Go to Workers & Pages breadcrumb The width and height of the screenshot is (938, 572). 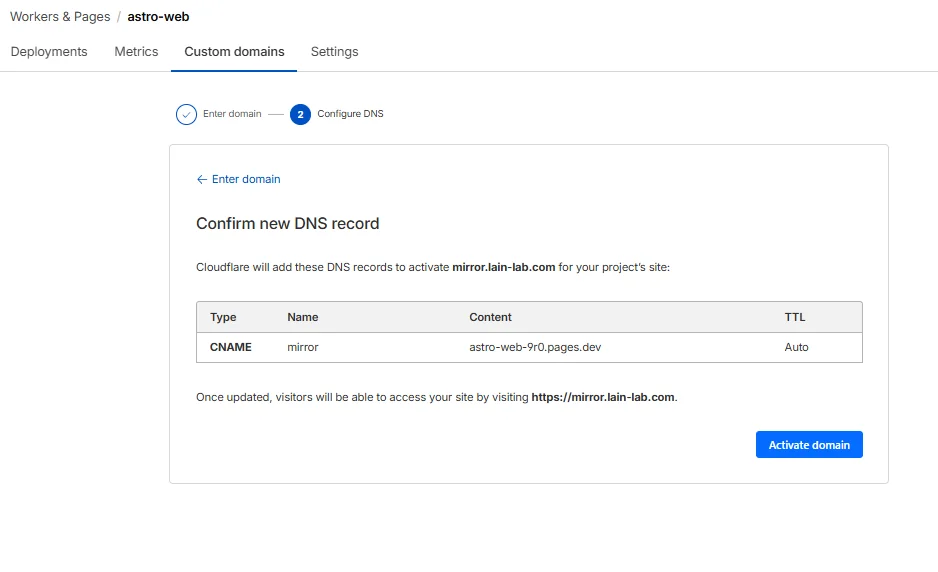60,17
